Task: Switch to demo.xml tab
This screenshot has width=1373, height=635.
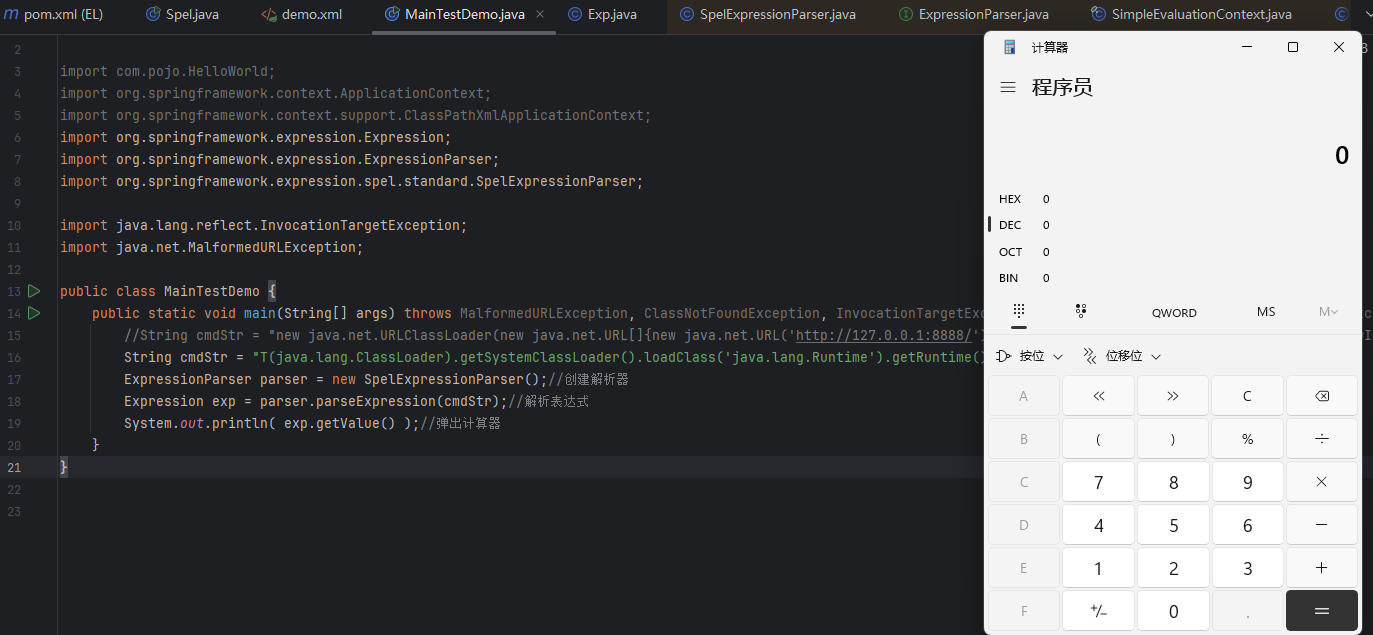Action: click(301, 15)
